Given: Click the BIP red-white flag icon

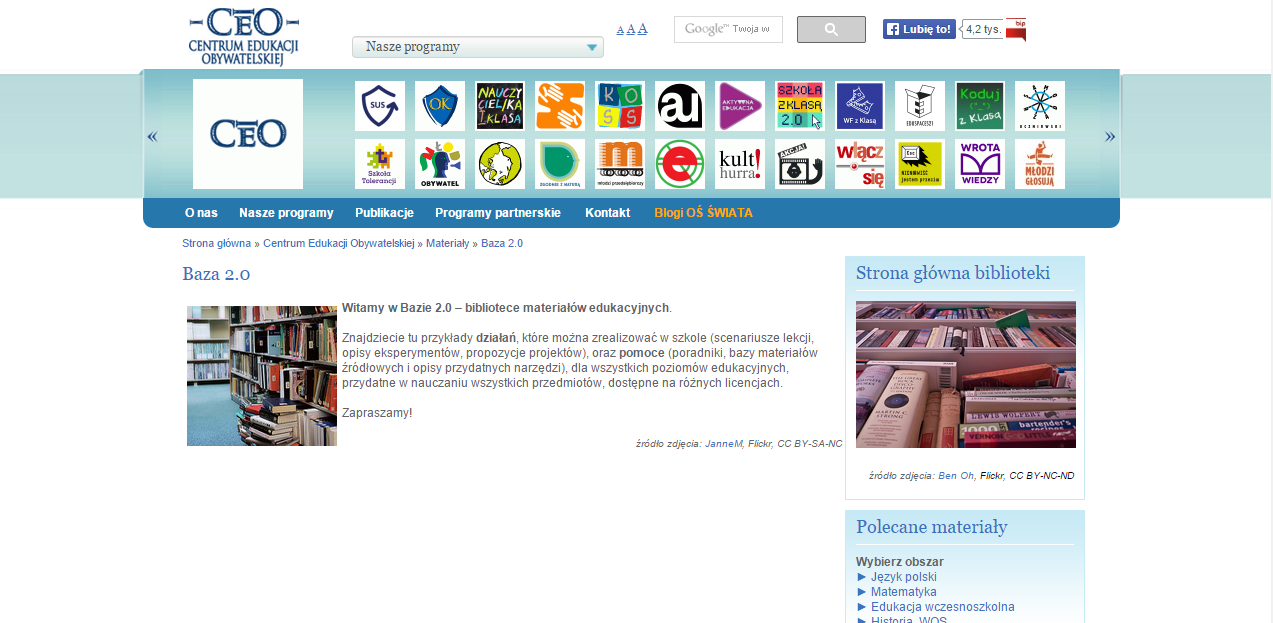Looking at the screenshot, I should [x=1016, y=30].
